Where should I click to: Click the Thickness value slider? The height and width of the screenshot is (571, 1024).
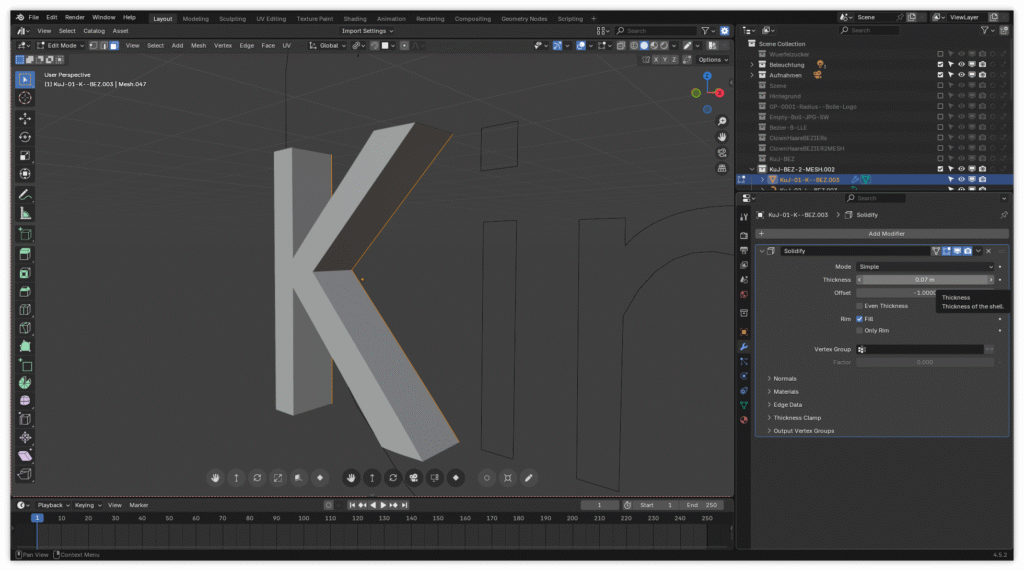pyautogui.click(x=924, y=280)
